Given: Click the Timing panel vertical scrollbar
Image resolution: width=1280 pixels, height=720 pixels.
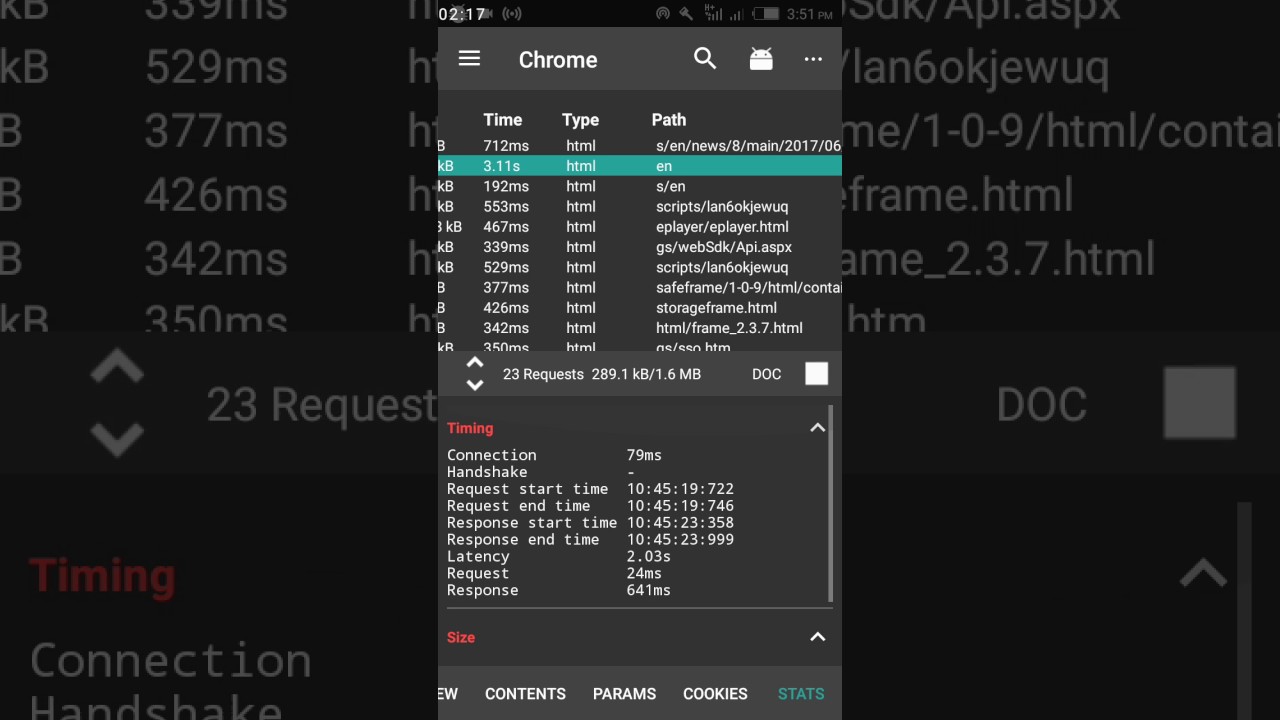Looking at the screenshot, I should pyautogui.click(x=831, y=503).
